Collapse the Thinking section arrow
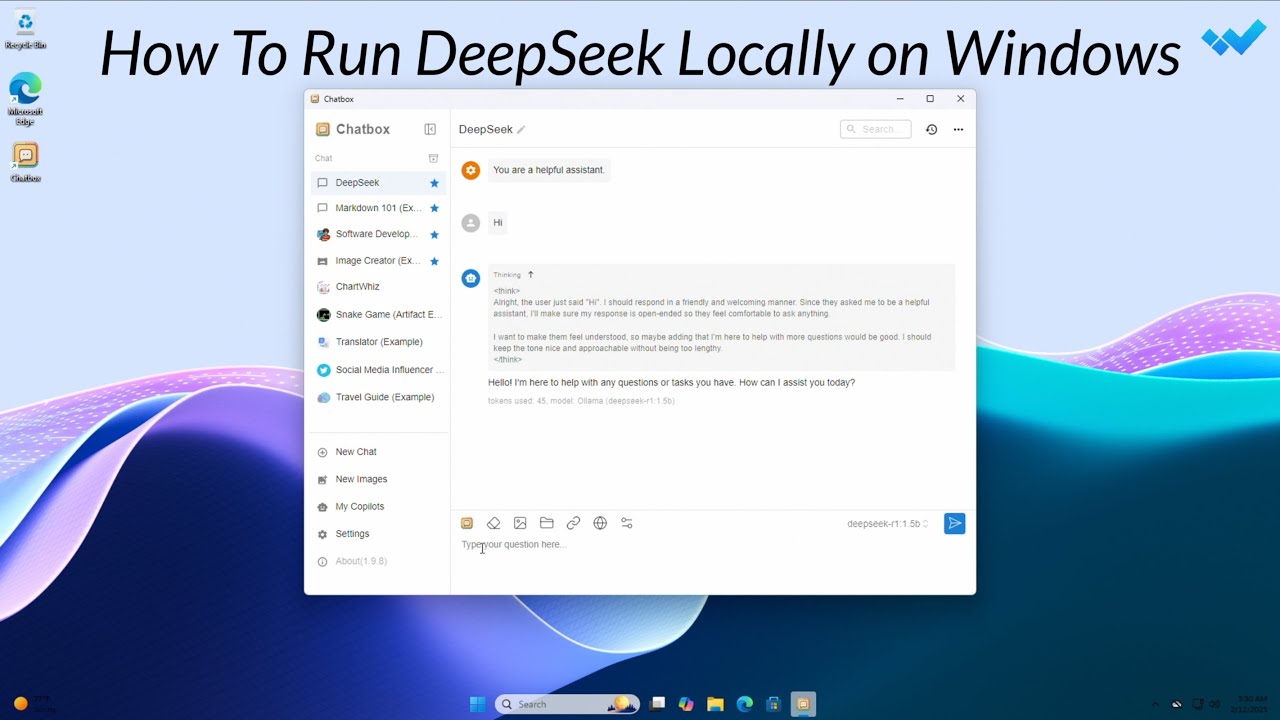Image resolution: width=1280 pixels, height=720 pixels. (531, 274)
